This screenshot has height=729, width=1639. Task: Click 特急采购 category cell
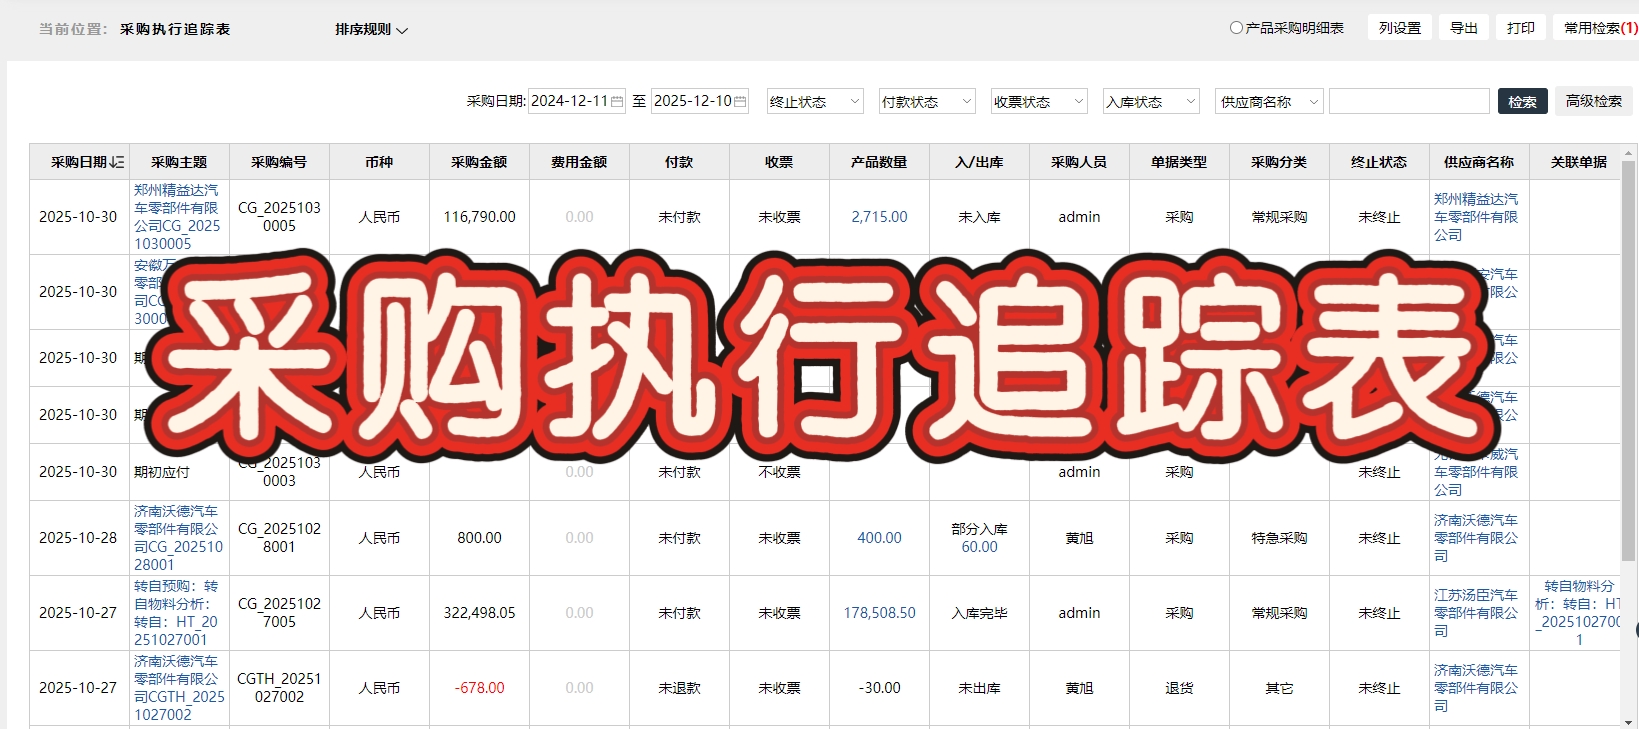click(x=1279, y=538)
